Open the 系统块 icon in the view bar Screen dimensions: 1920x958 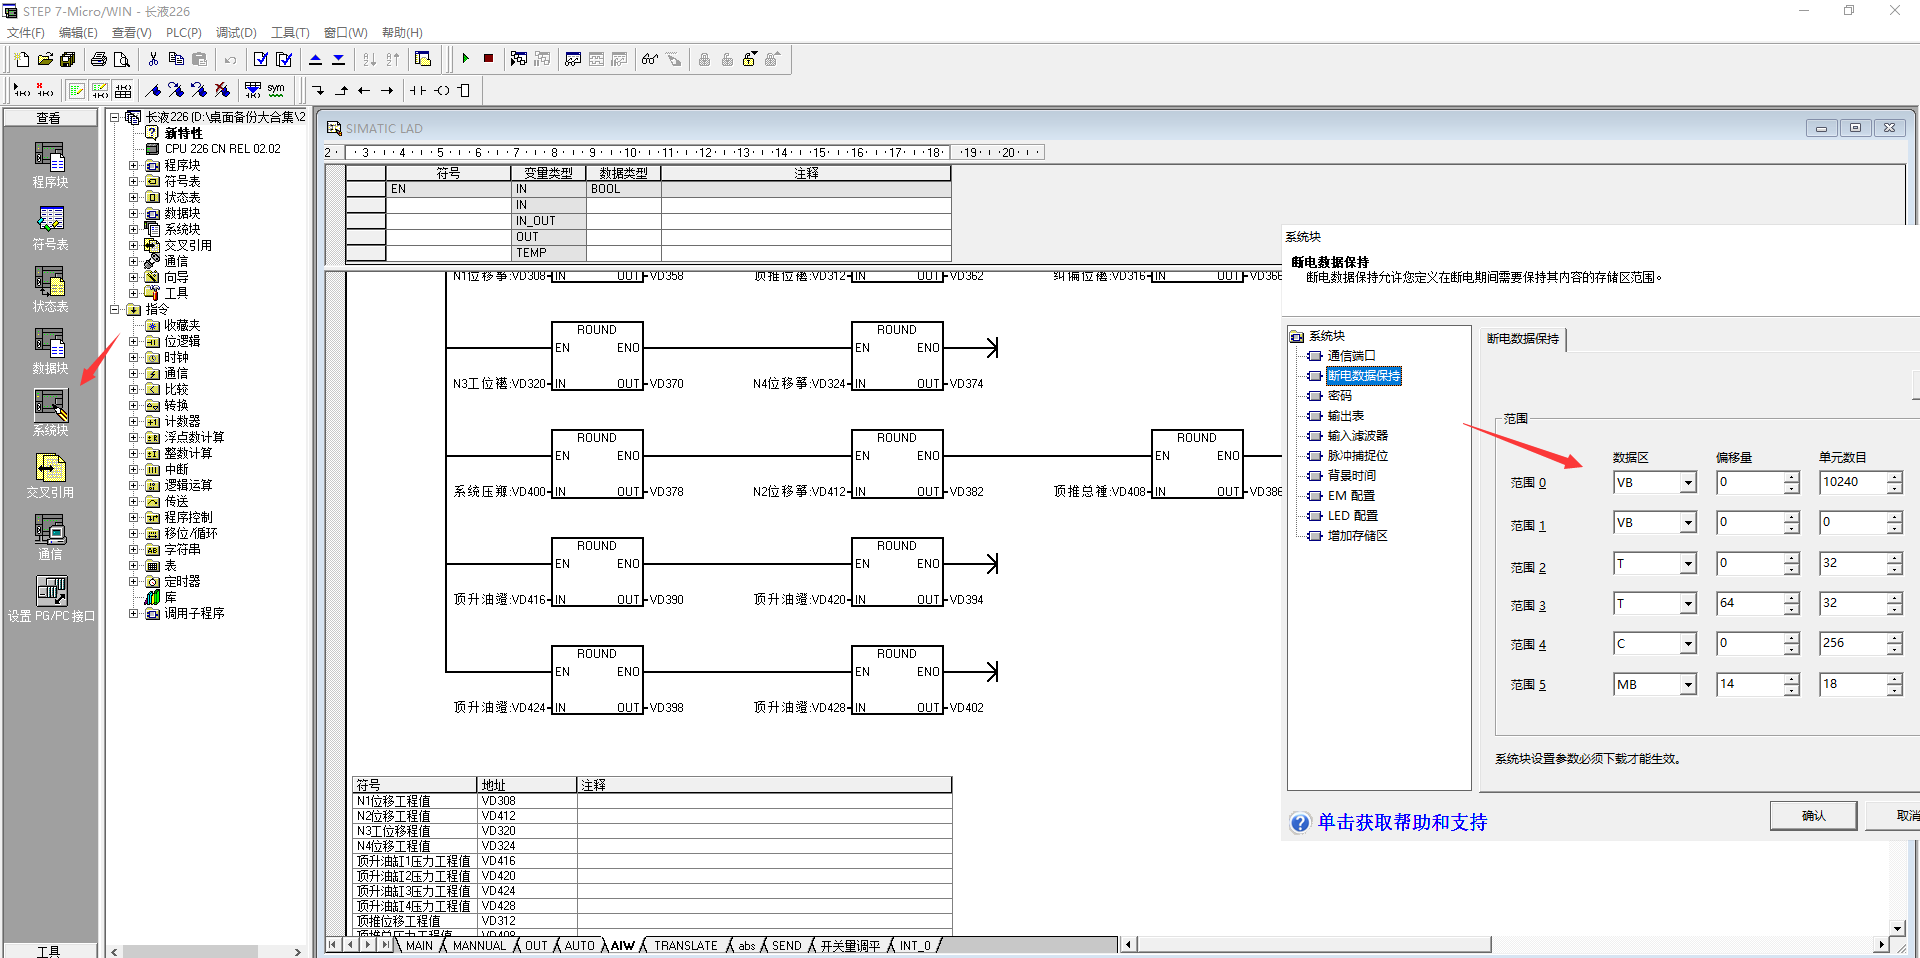click(50, 413)
